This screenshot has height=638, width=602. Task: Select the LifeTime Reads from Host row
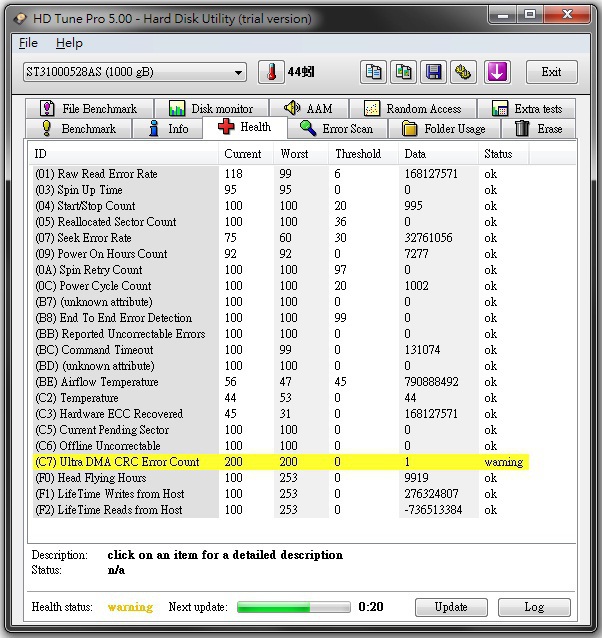281,510
